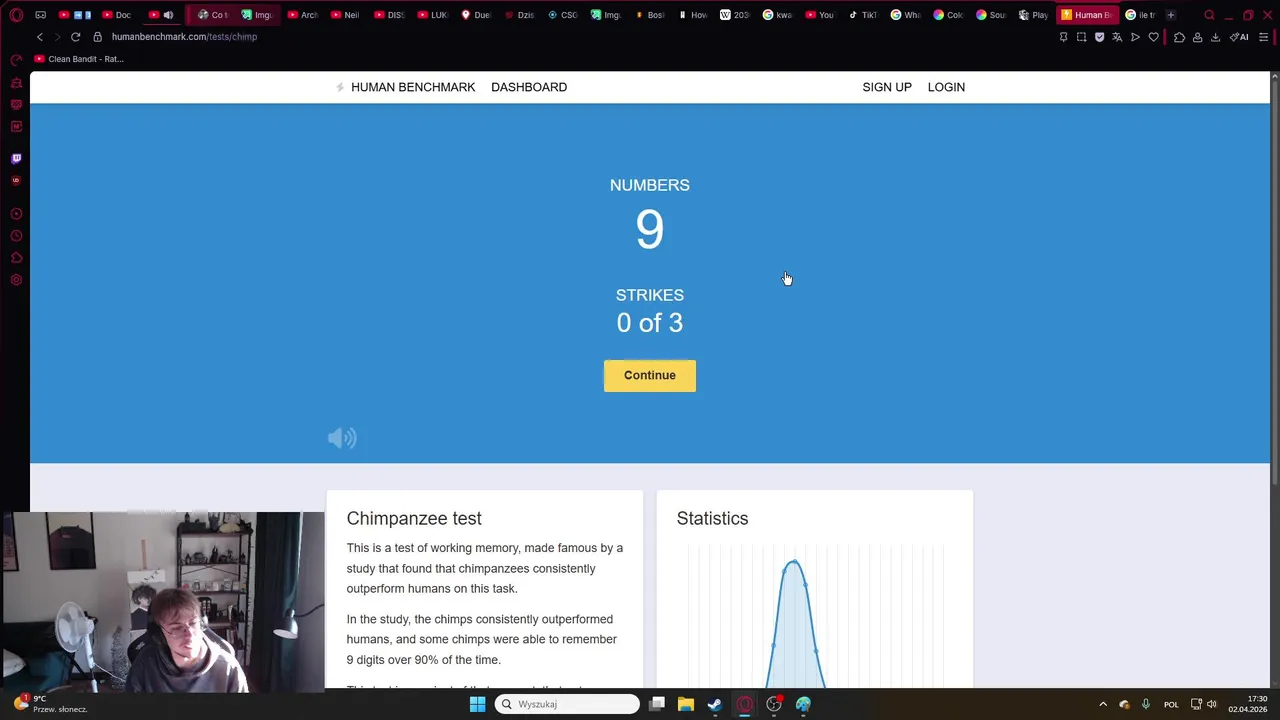Open the profile account icon
This screenshot has width=1280, height=720.
point(1197,37)
